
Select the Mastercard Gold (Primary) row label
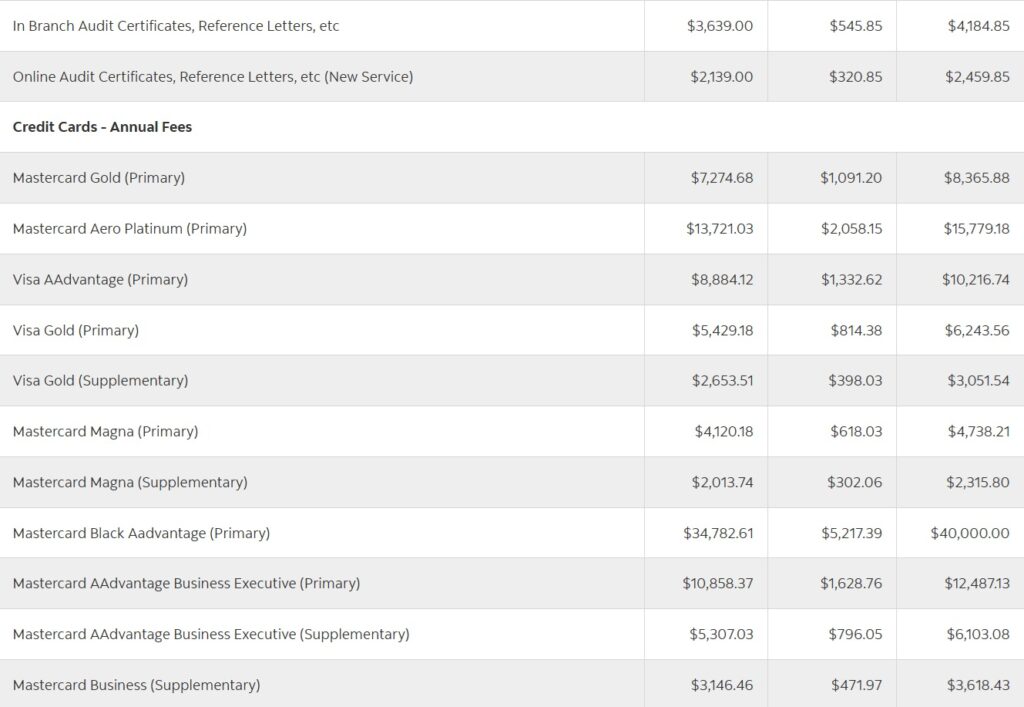point(99,178)
